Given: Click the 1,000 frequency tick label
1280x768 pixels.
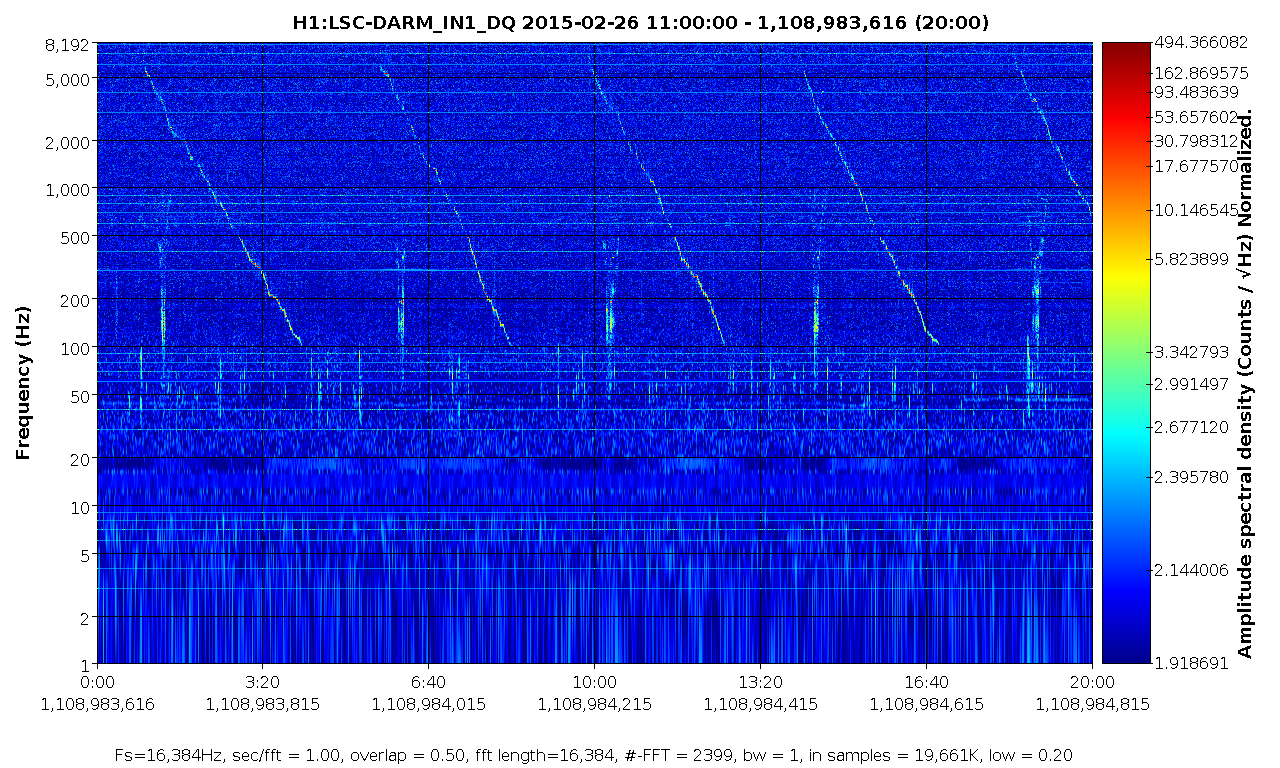Looking at the screenshot, I should point(69,189).
